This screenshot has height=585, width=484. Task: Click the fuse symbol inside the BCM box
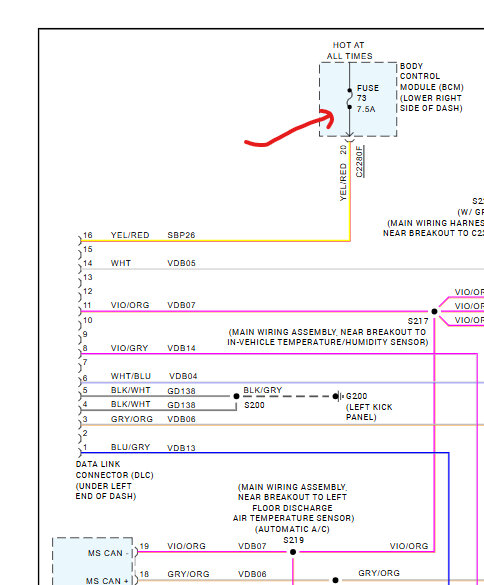(350, 98)
